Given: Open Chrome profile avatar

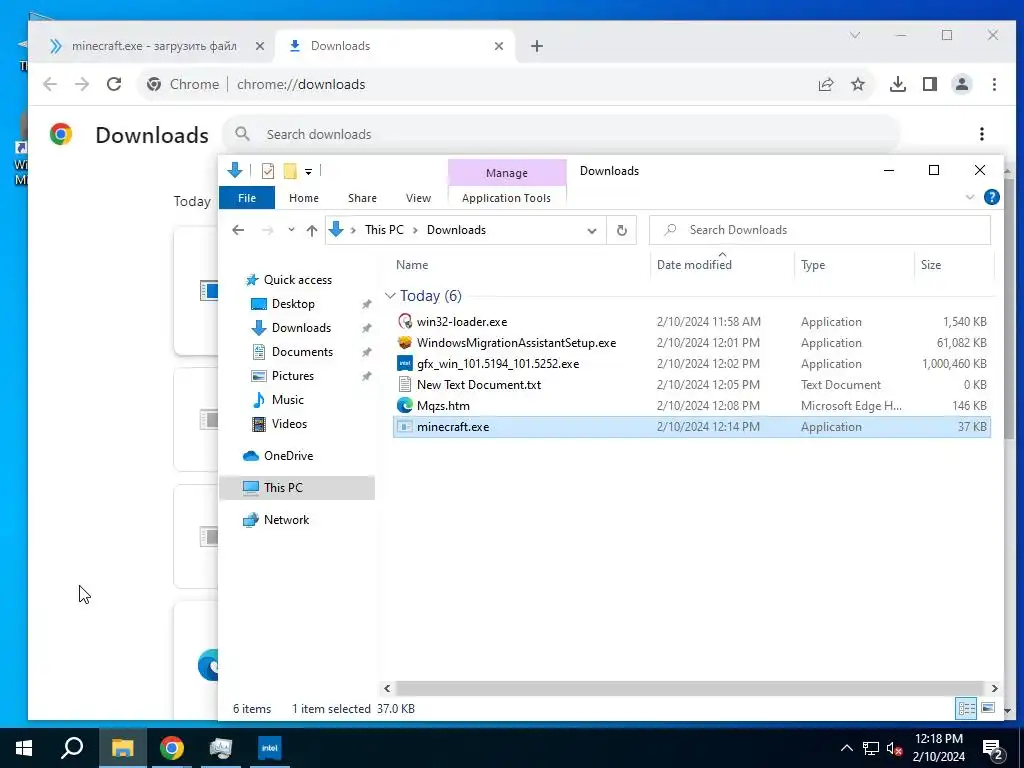Looking at the screenshot, I should click(962, 84).
